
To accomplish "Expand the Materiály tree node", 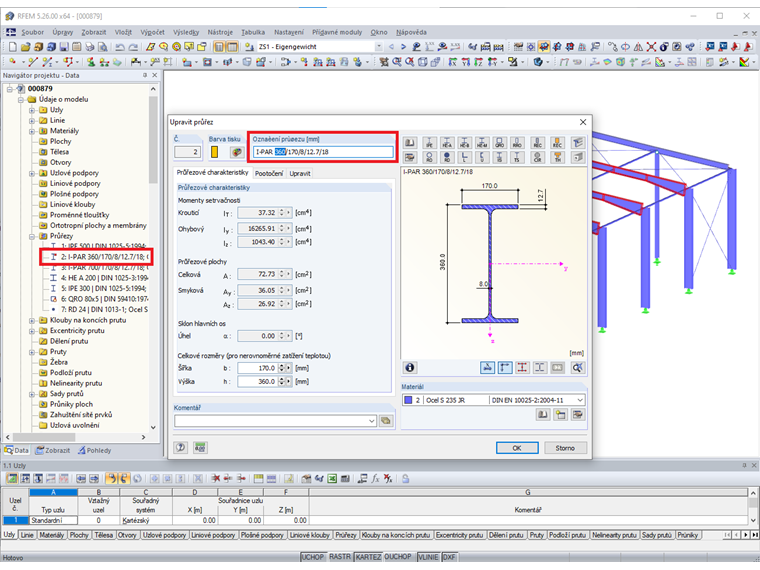I will click(32, 131).
